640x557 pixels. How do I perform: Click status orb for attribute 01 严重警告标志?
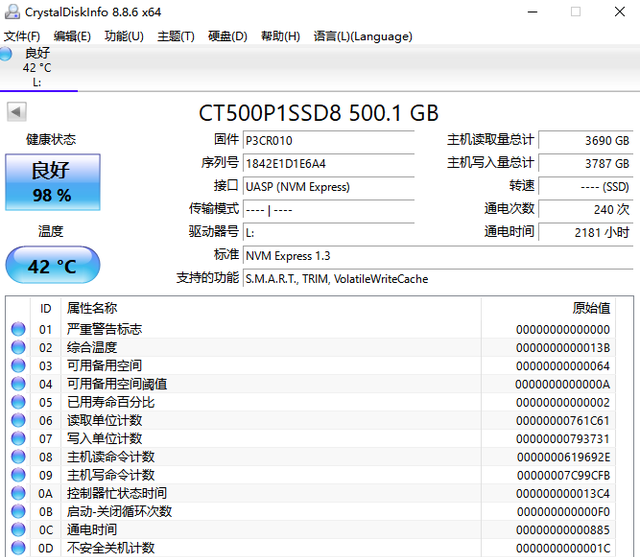18,329
